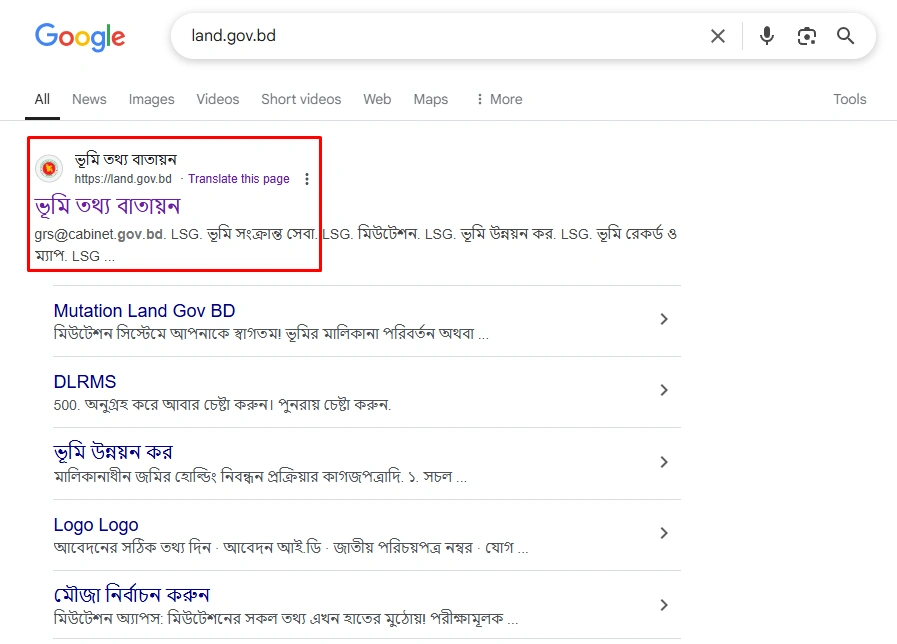897x644 pixels.
Task: Click the site name above https://land.gov.bd
Action: 126,160
